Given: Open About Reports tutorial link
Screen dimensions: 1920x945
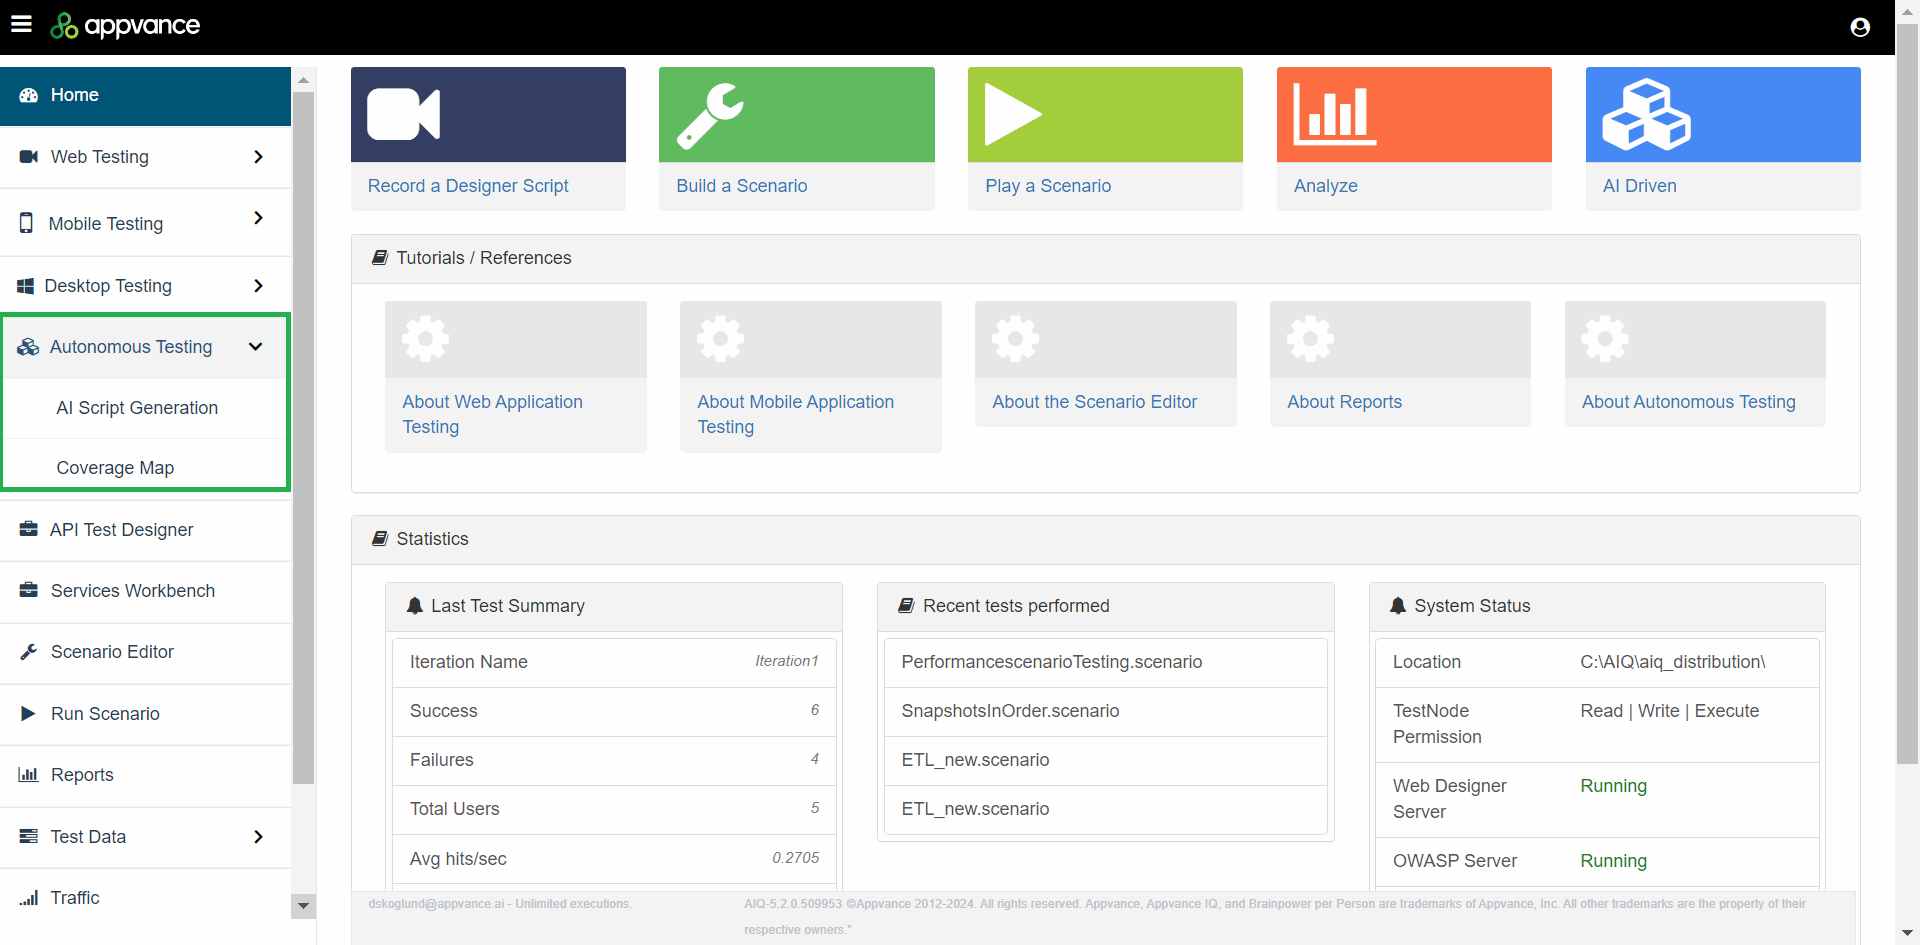Looking at the screenshot, I should click(1345, 402).
